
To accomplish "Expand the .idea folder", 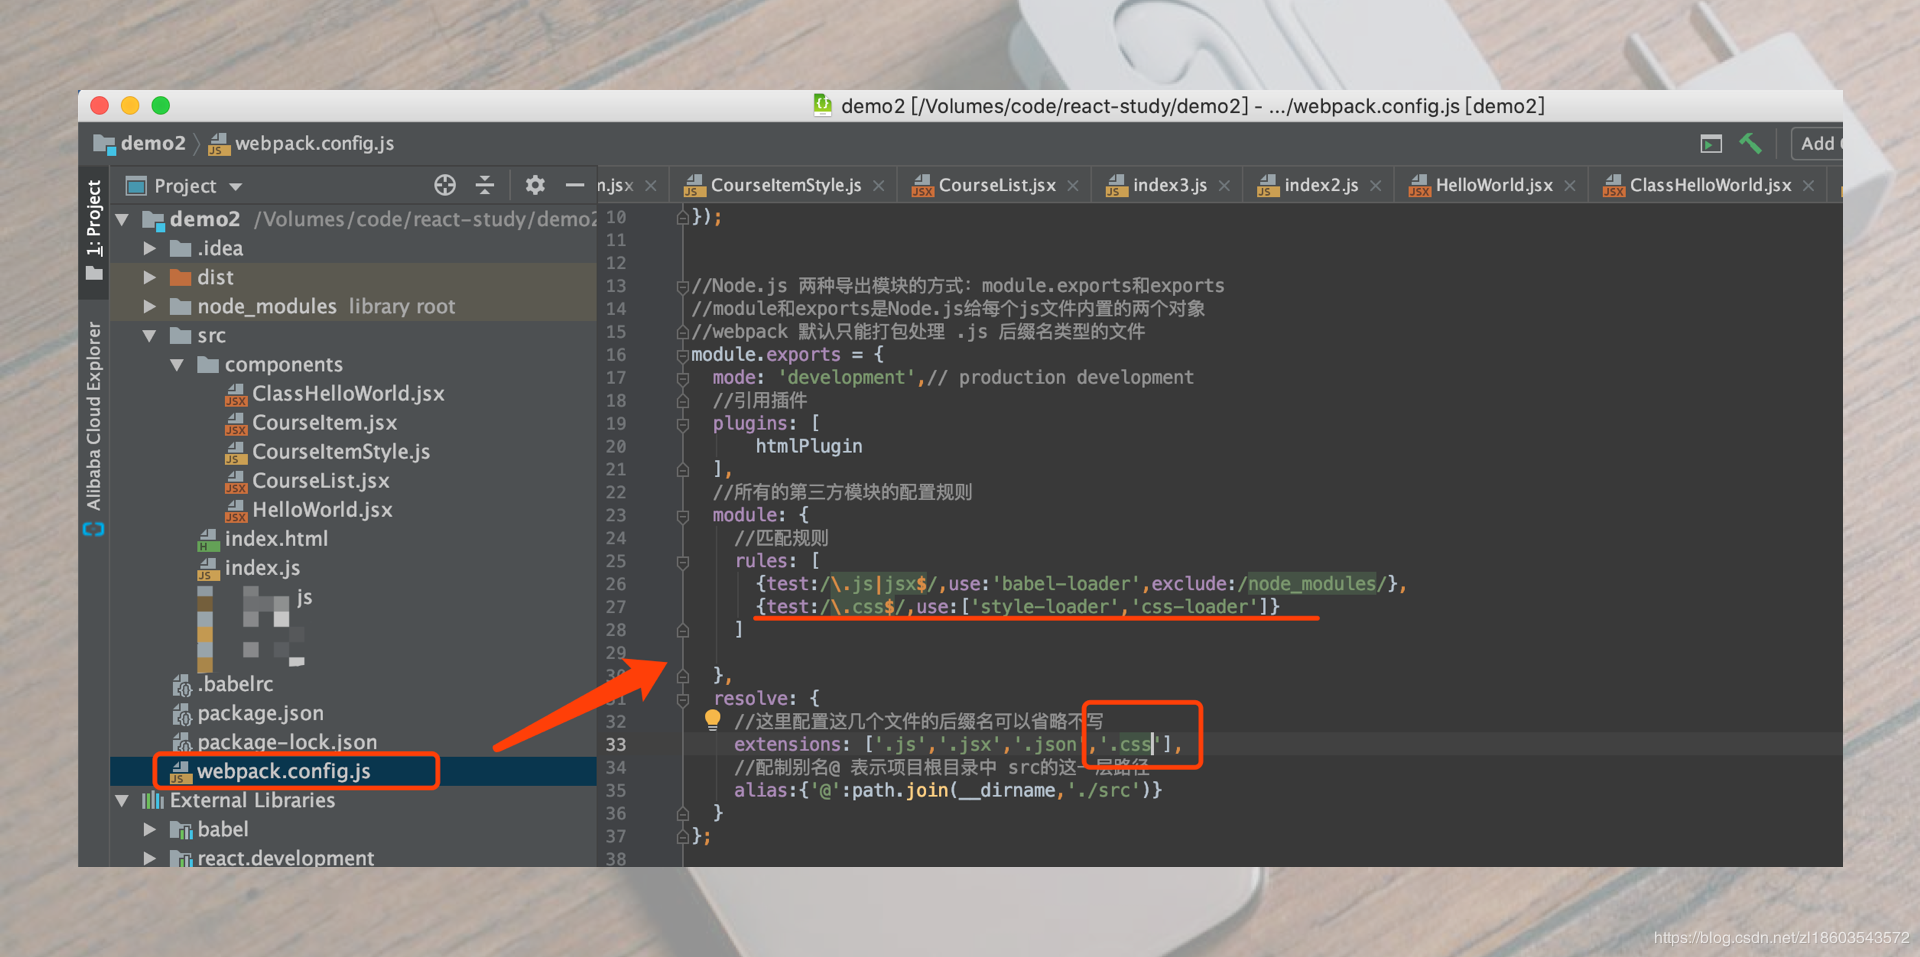I will (149, 248).
